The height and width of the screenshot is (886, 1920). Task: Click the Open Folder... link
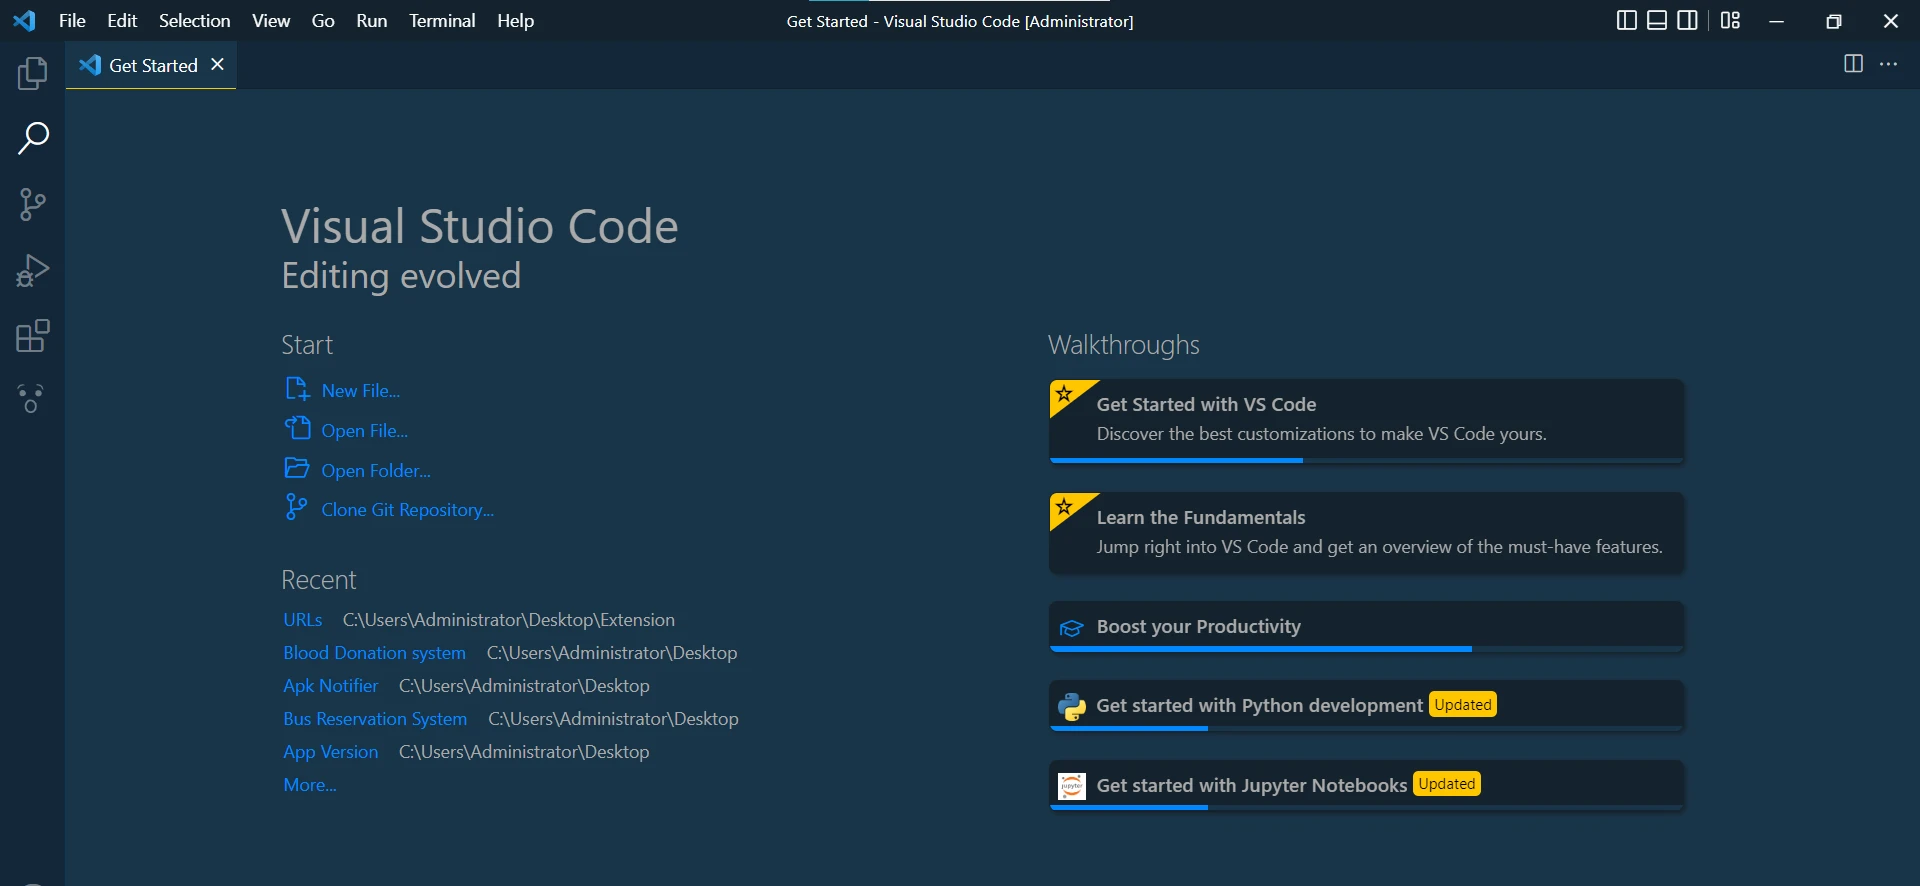pyautogui.click(x=376, y=471)
